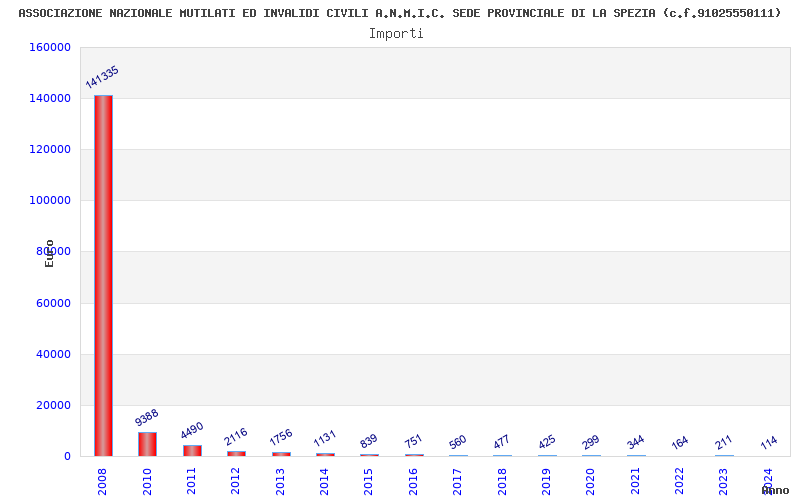Click the x-axis year 2021

635,482
